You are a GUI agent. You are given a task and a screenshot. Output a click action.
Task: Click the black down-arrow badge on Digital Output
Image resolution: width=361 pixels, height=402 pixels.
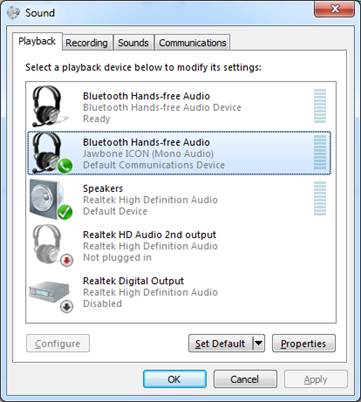click(x=67, y=307)
